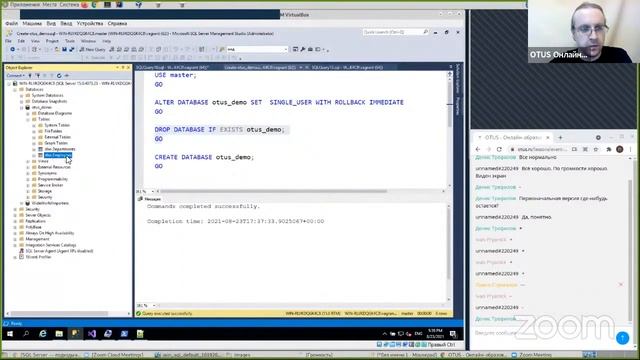Viewport: 640px width, 360px height.
Task: Open the VirtualBox Устройства menu
Action: (x=90, y=24)
